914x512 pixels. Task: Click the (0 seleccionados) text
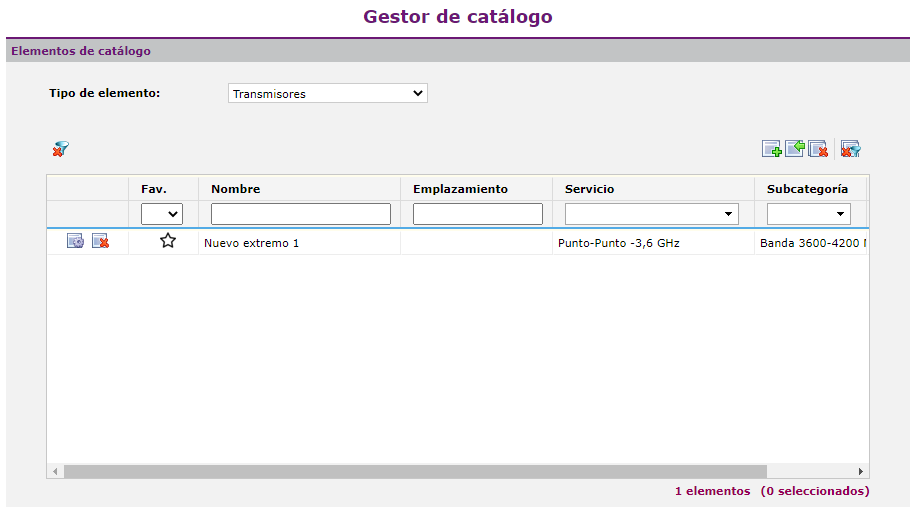point(815,491)
